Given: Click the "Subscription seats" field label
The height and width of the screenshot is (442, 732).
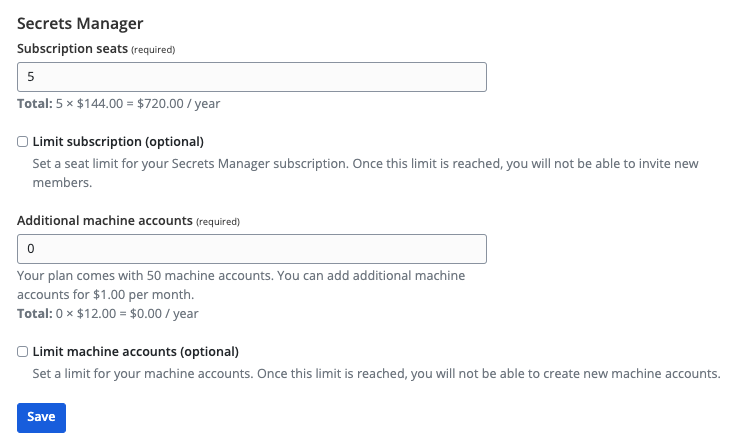Looking at the screenshot, I should point(72,48).
